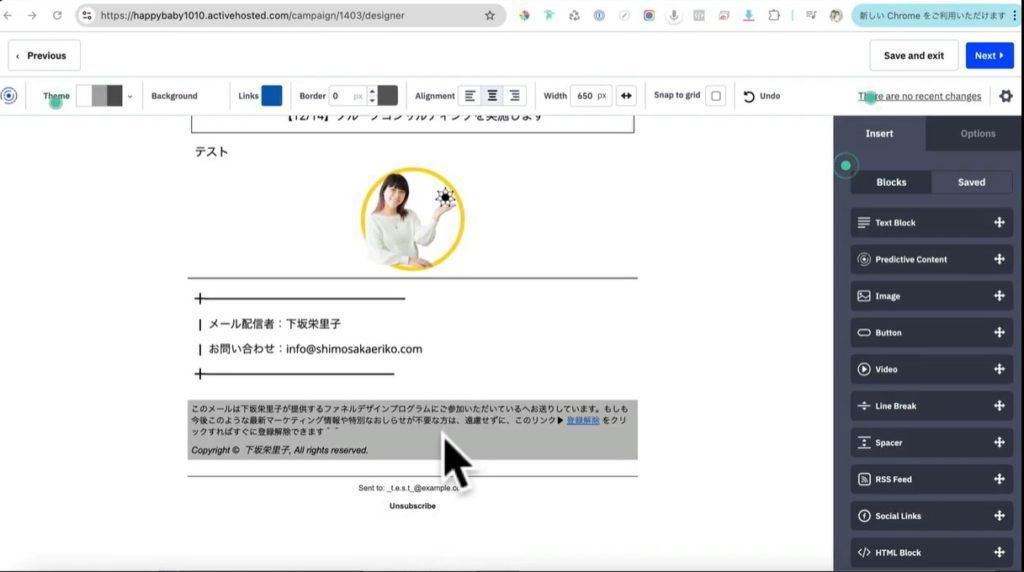This screenshot has width=1024, height=572.
Task: Click the full-width arrows icon beside Width
Action: tap(626, 96)
